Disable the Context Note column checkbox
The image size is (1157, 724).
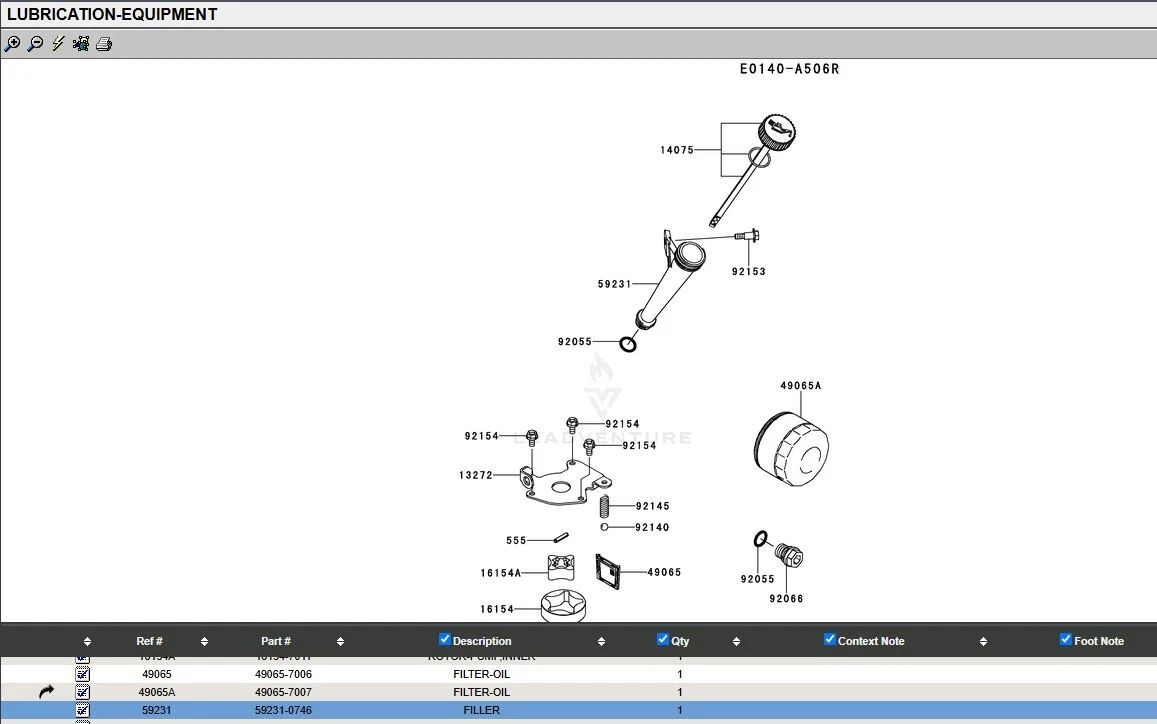(x=830, y=640)
